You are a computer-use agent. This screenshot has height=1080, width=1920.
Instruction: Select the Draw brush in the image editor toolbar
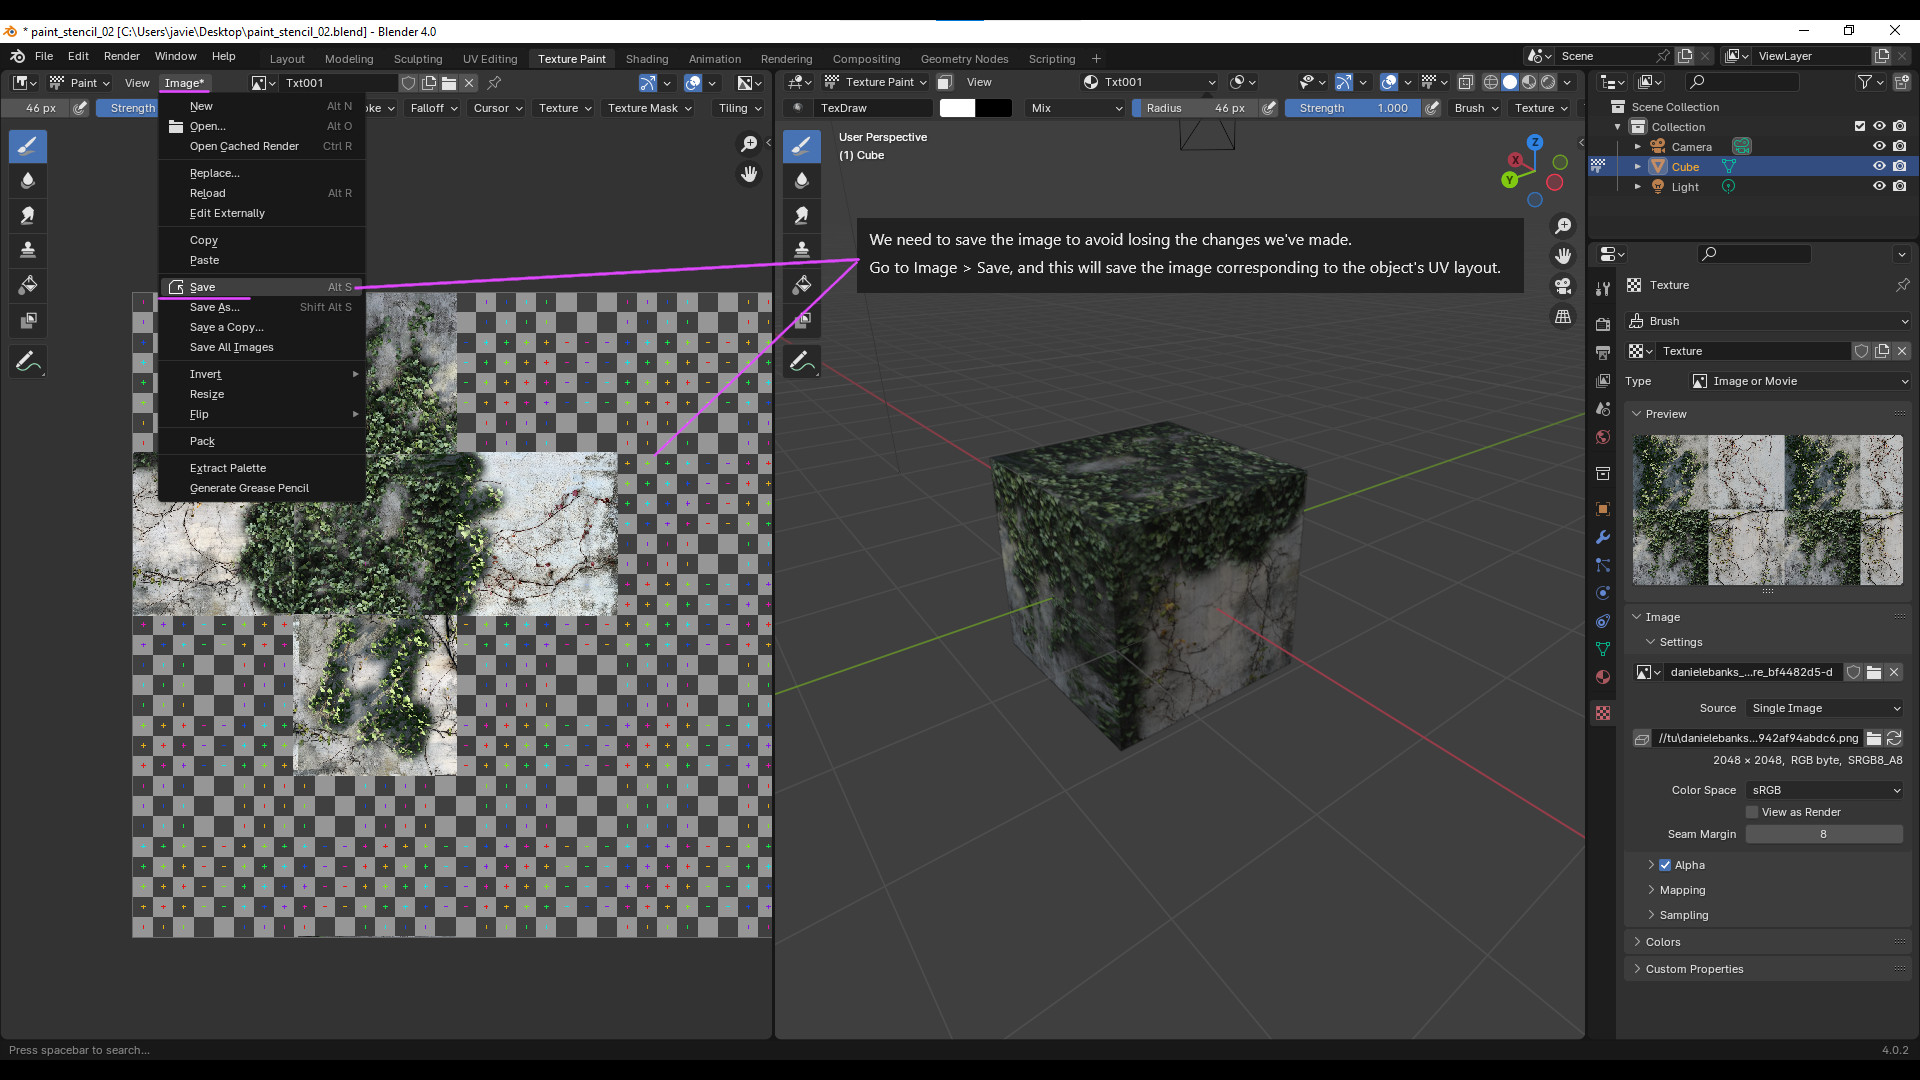(x=28, y=146)
